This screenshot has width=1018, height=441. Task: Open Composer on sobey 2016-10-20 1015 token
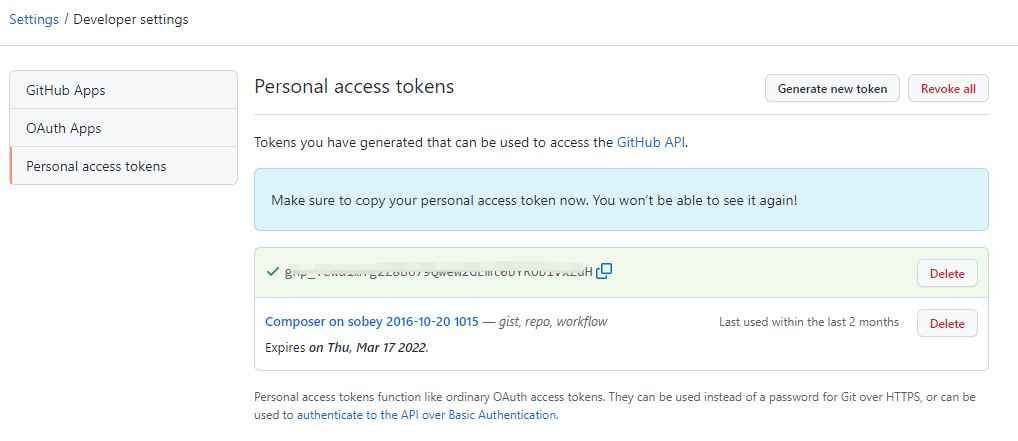372,322
